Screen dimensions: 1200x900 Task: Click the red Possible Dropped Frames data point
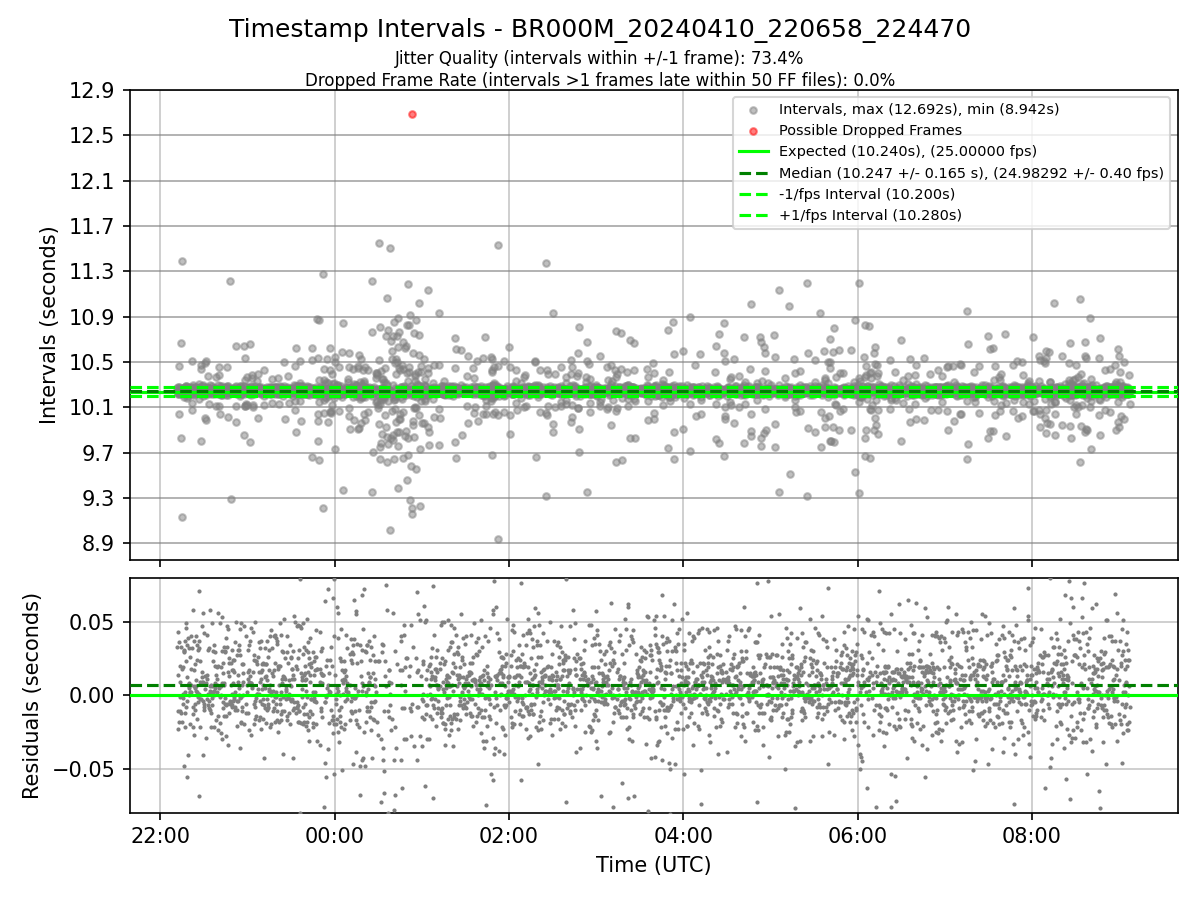(412, 114)
